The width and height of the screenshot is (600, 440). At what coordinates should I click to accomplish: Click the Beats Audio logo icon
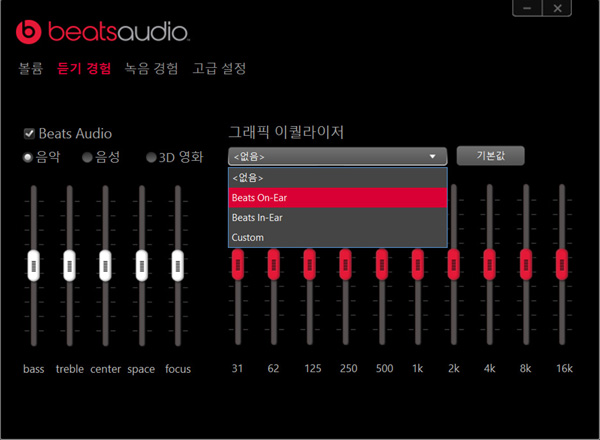click(x=28, y=31)
